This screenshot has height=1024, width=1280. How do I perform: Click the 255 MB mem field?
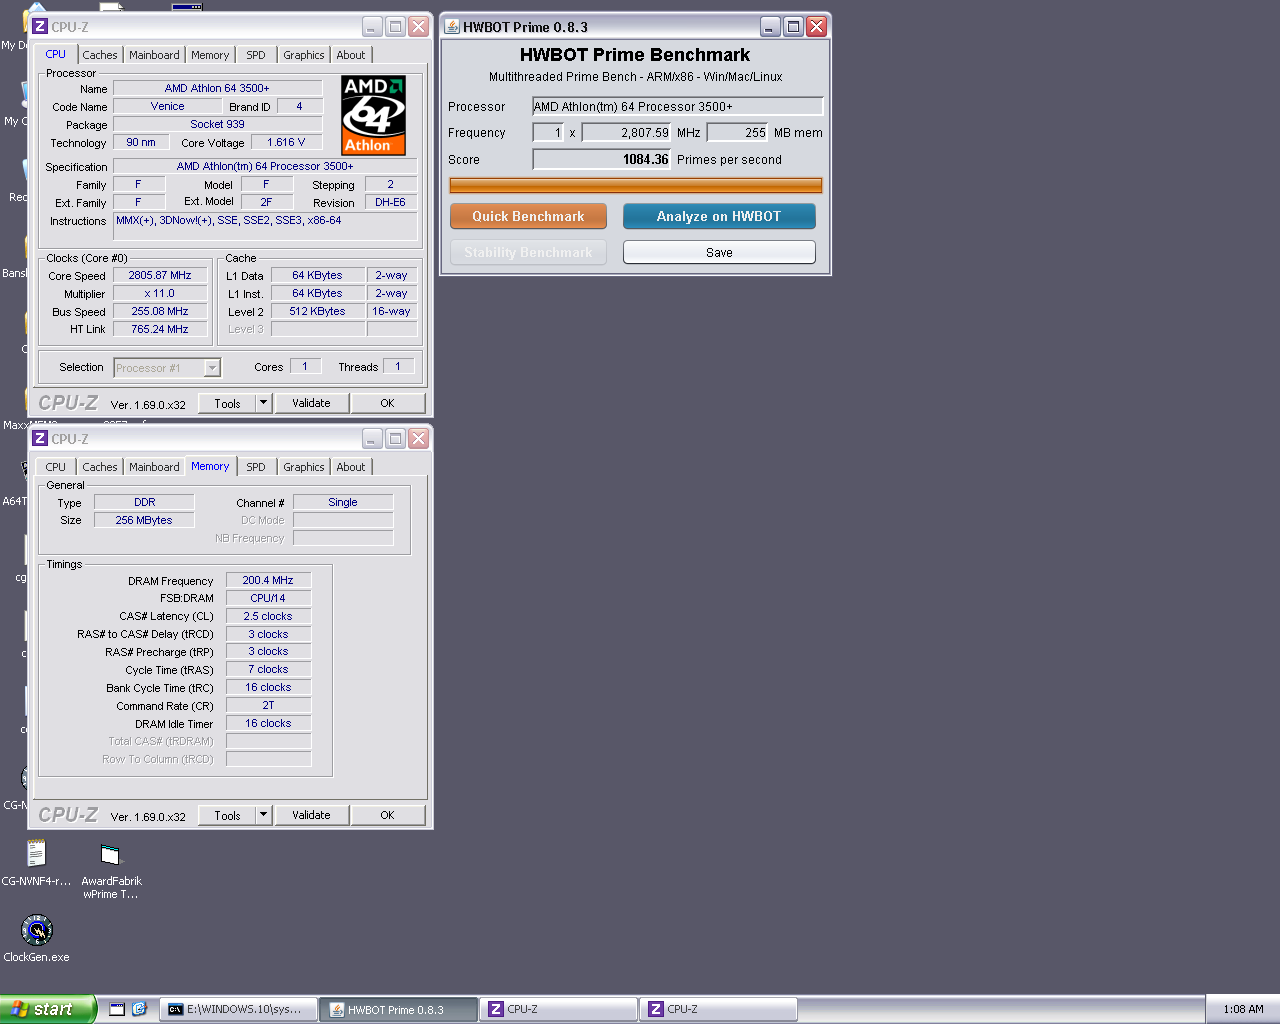tap(737, 132)
